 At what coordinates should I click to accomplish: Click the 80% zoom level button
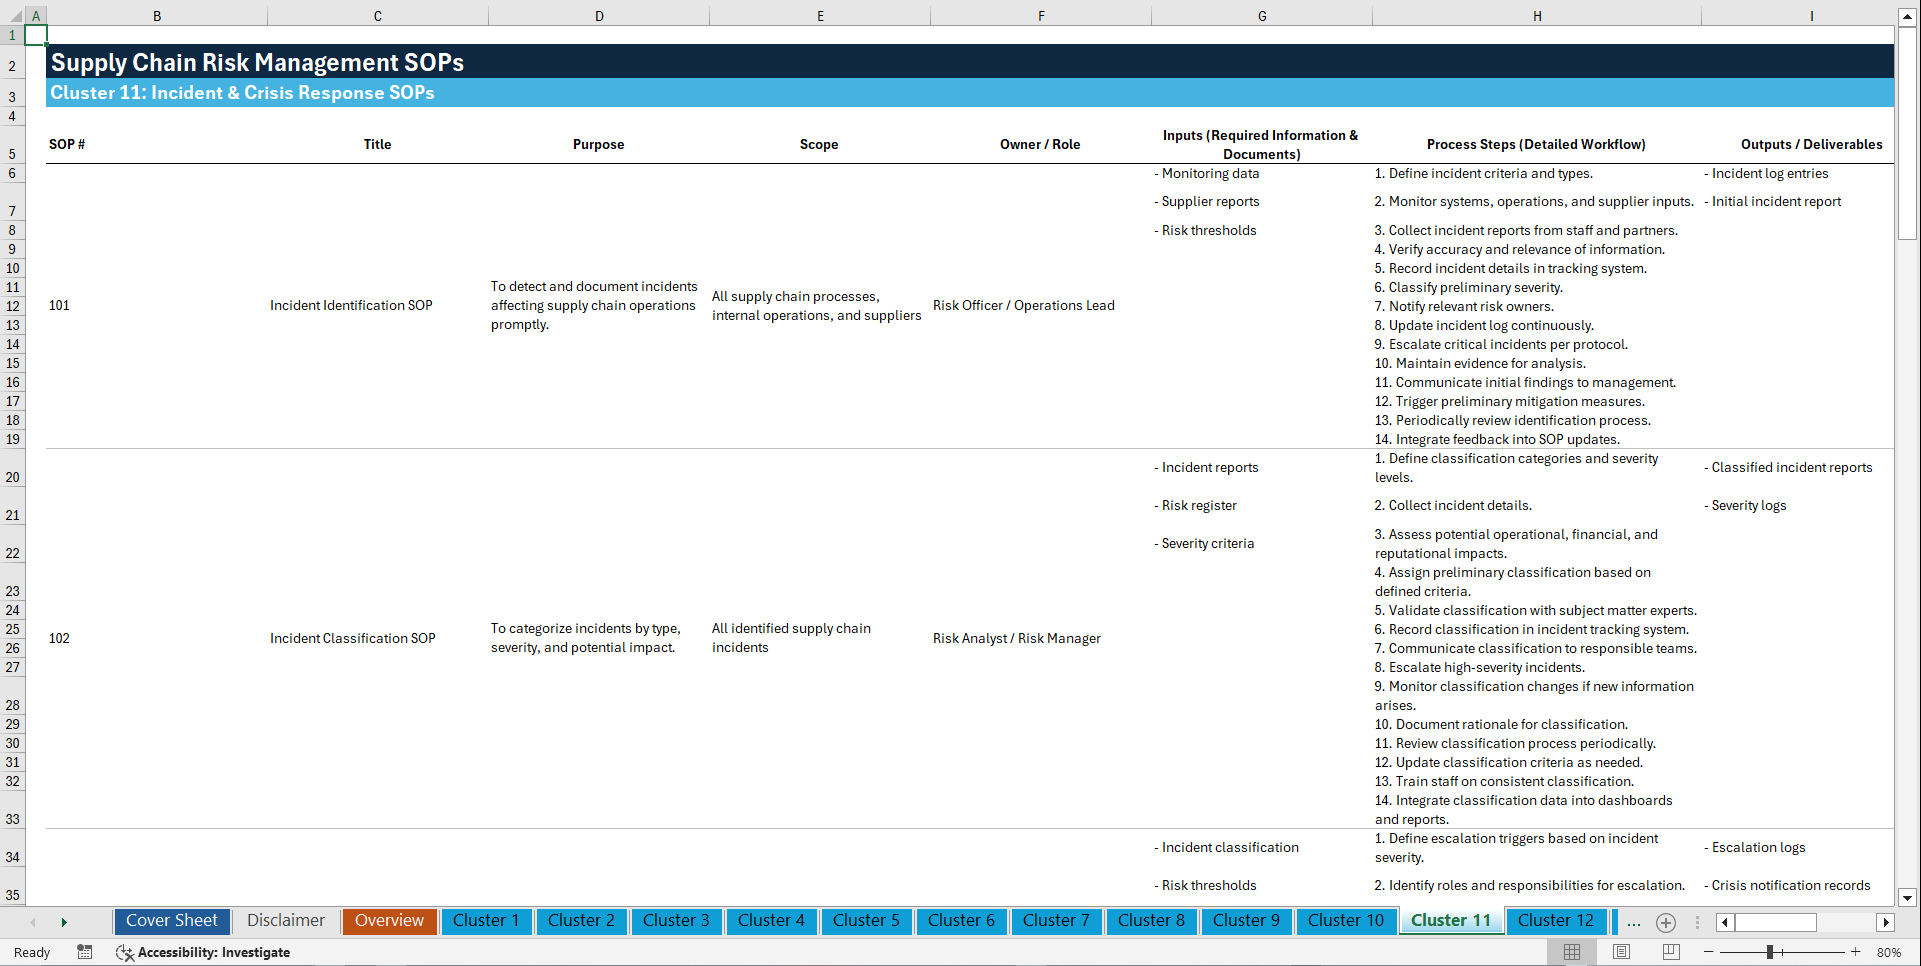[x=1889, y=952]
